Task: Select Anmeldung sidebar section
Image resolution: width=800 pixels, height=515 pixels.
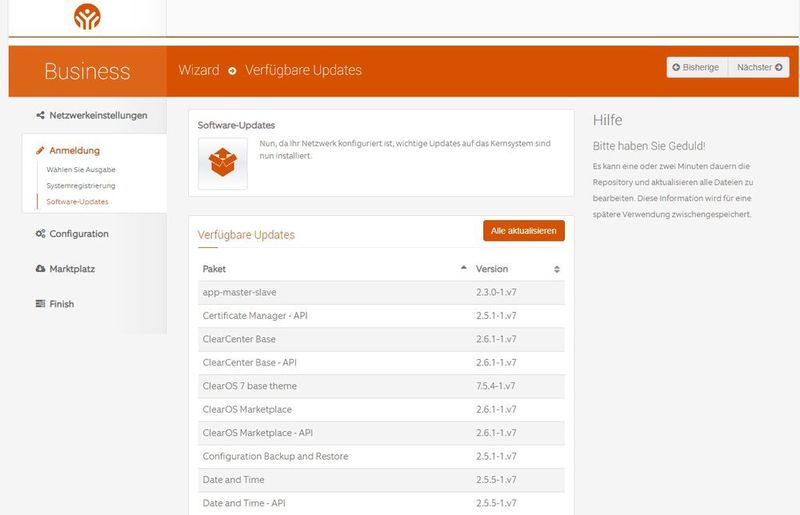Action: tap(74, 151)
